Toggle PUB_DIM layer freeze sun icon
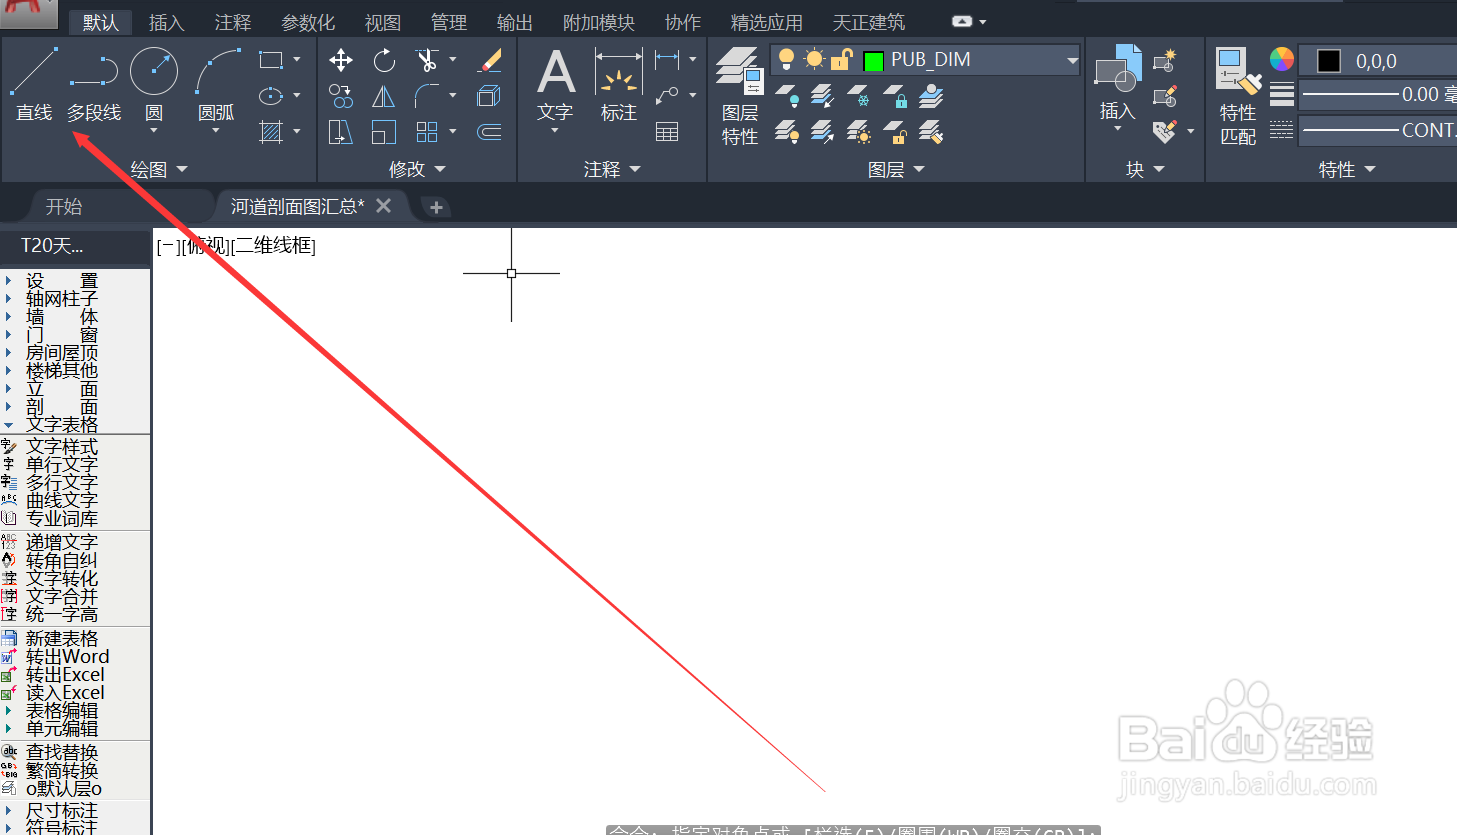This screenshot has height=835, width=1457. (815, 60)
